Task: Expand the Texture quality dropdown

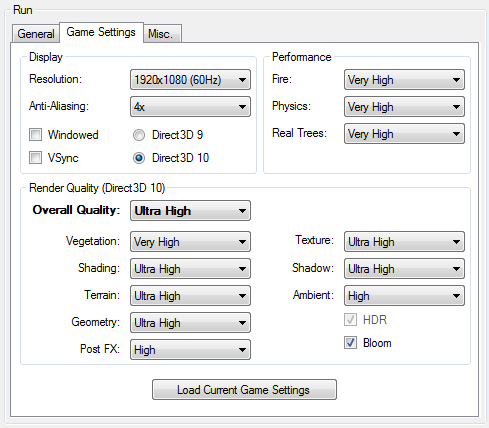Action: pos(404,242)
